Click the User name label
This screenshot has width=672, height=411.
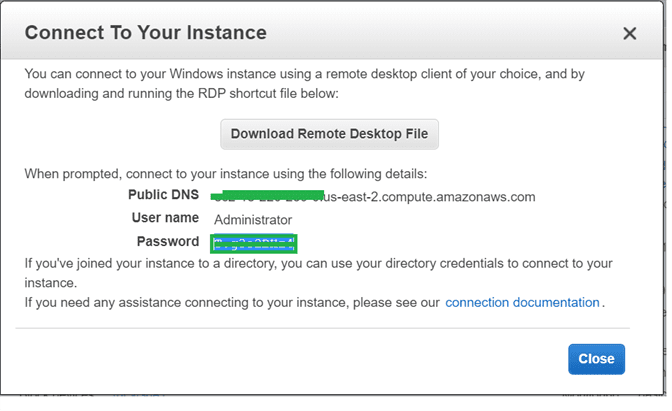pos(165,218)
